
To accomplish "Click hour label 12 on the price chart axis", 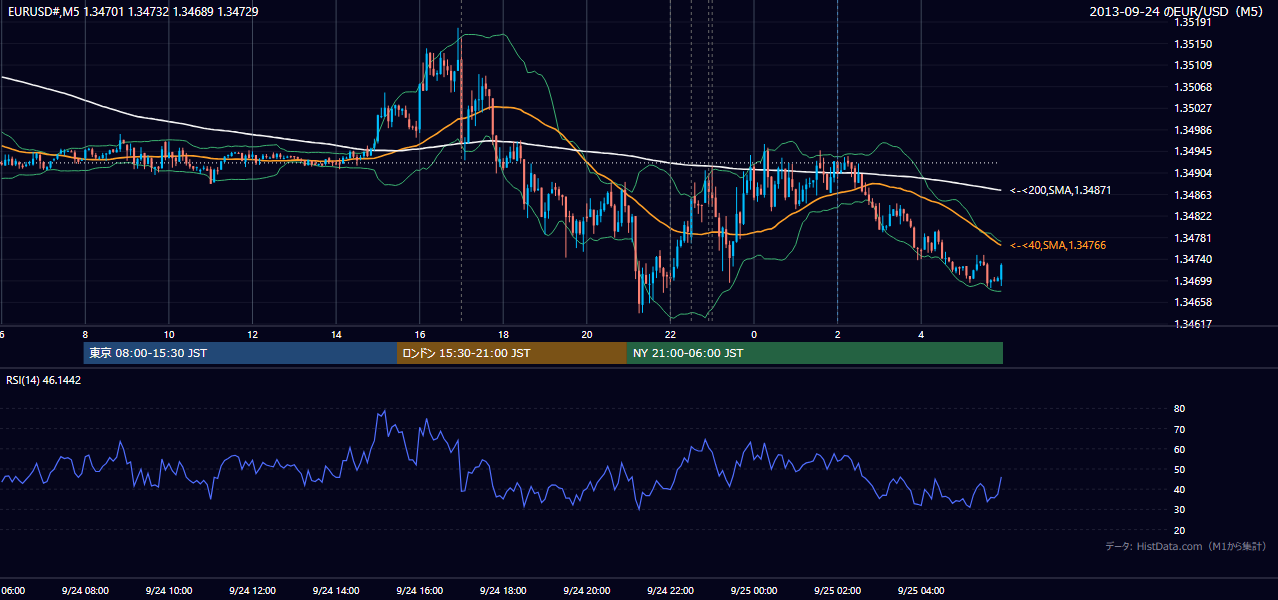I will [x=252, y=334].
